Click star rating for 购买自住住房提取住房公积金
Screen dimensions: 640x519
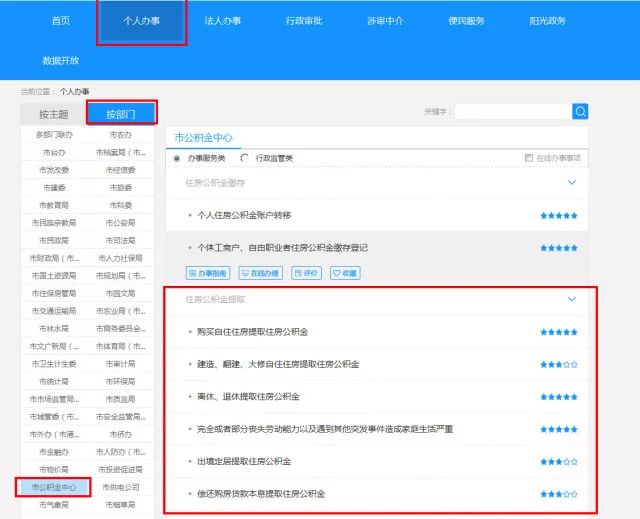coord(558,332)
